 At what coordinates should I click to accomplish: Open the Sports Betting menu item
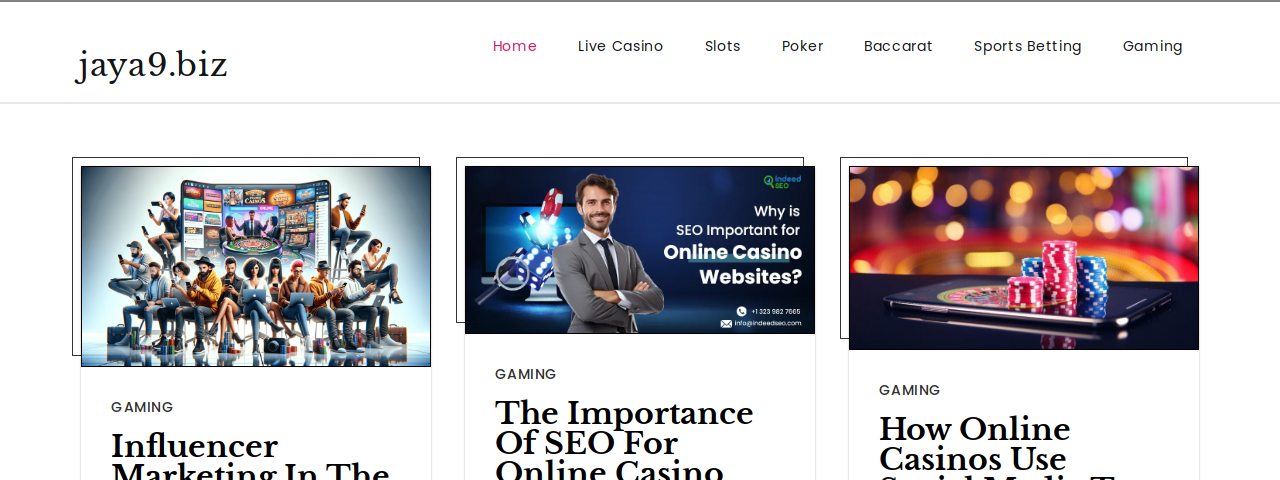click(1028, 46)
